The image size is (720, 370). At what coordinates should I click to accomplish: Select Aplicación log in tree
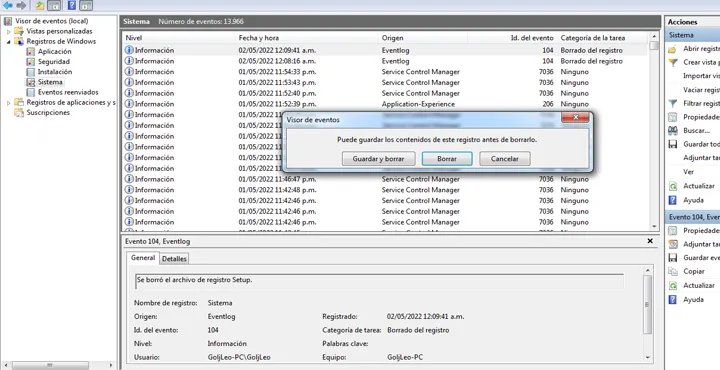[x=54, y=51]
